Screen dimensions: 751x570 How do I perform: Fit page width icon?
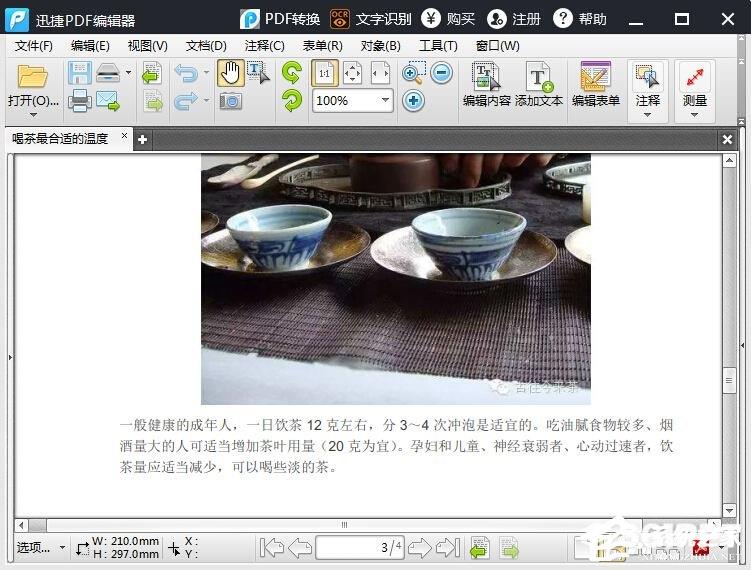point(381,73)
